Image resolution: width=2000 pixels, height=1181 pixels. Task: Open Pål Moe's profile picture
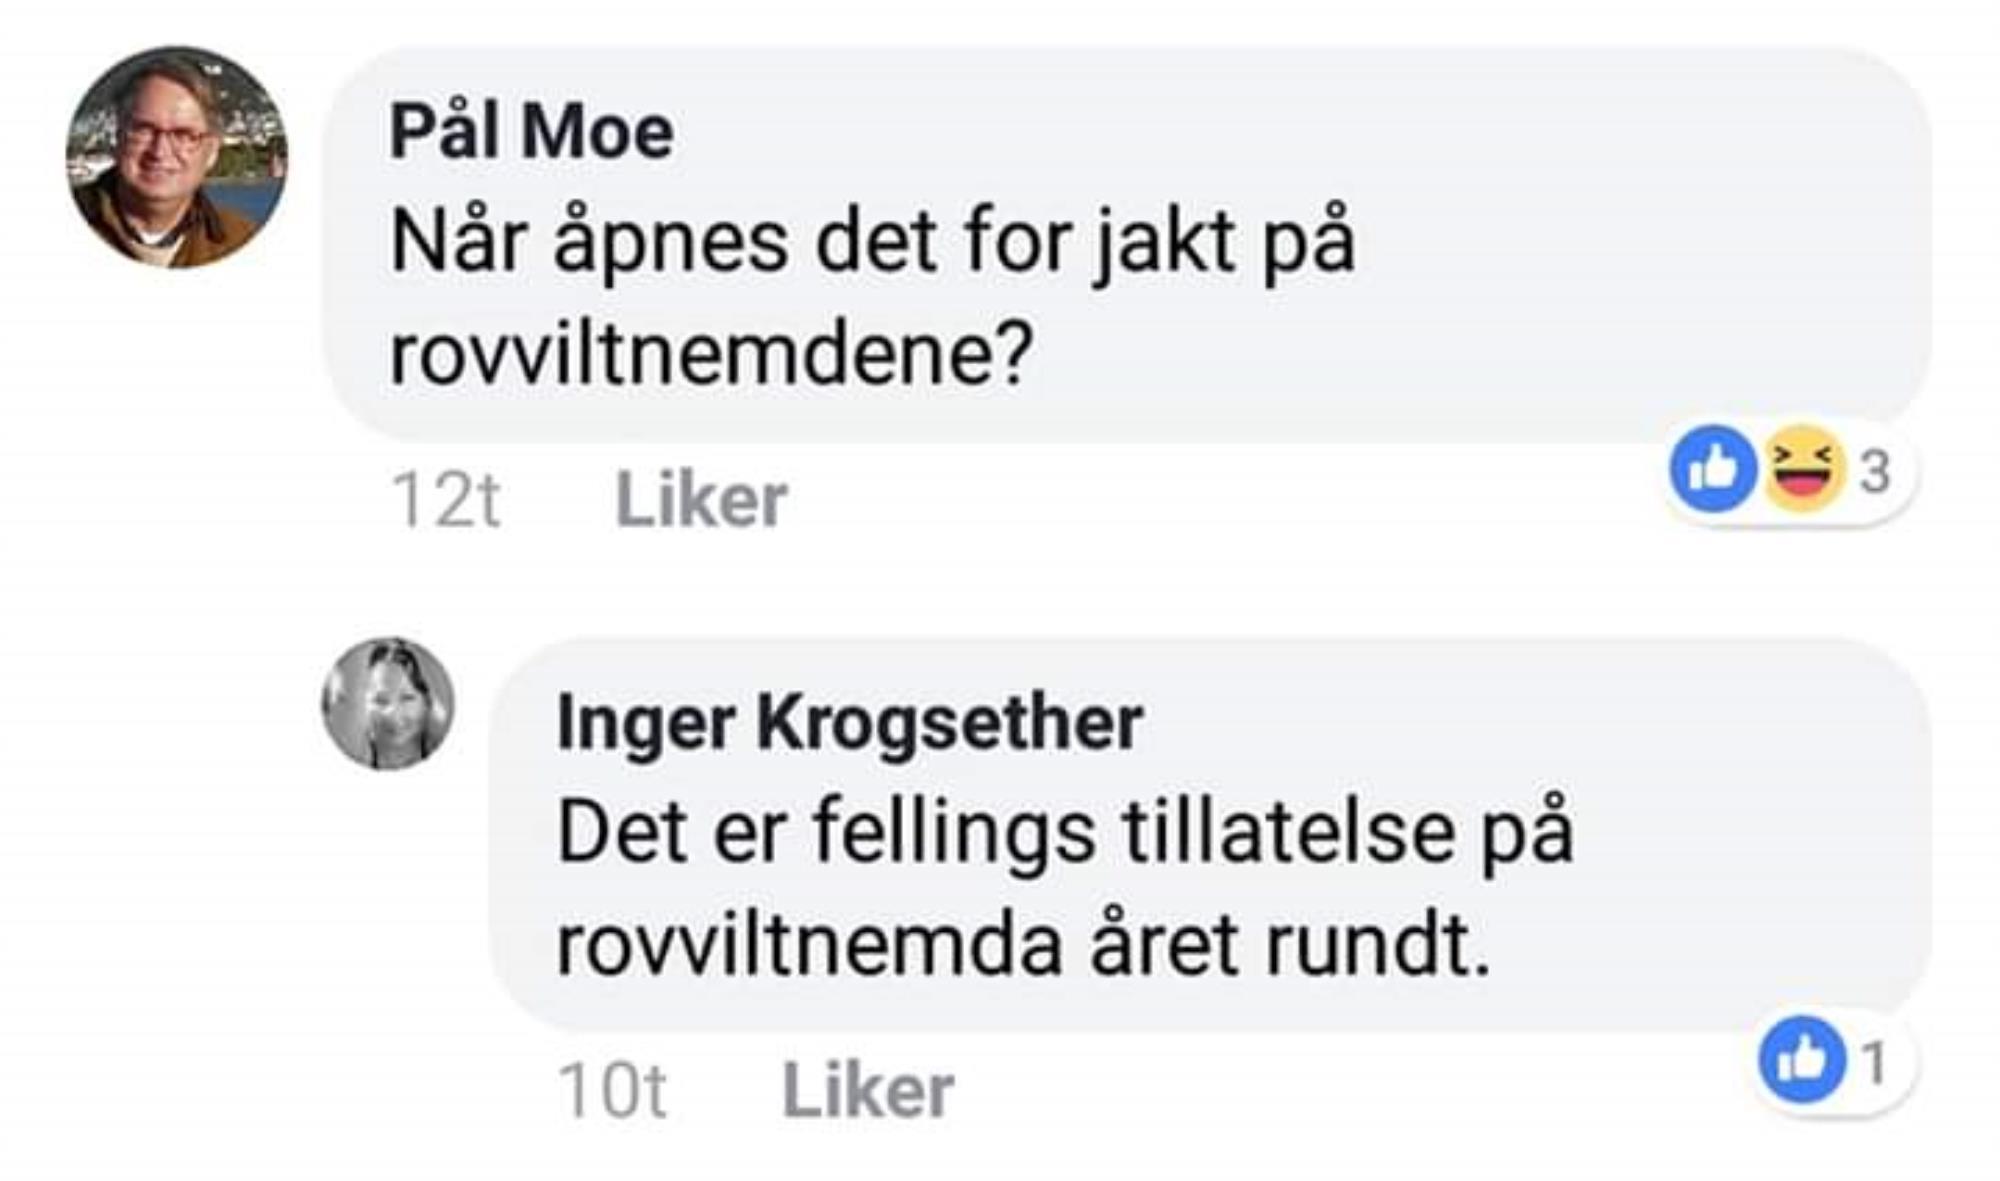pos(177,157)
